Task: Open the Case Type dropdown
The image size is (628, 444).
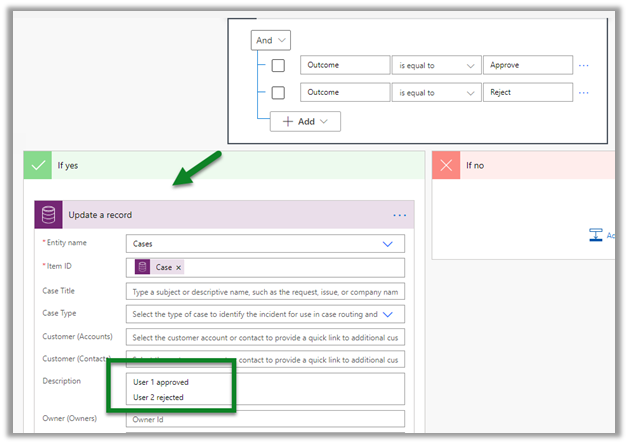Action: [x=387, y=314]
